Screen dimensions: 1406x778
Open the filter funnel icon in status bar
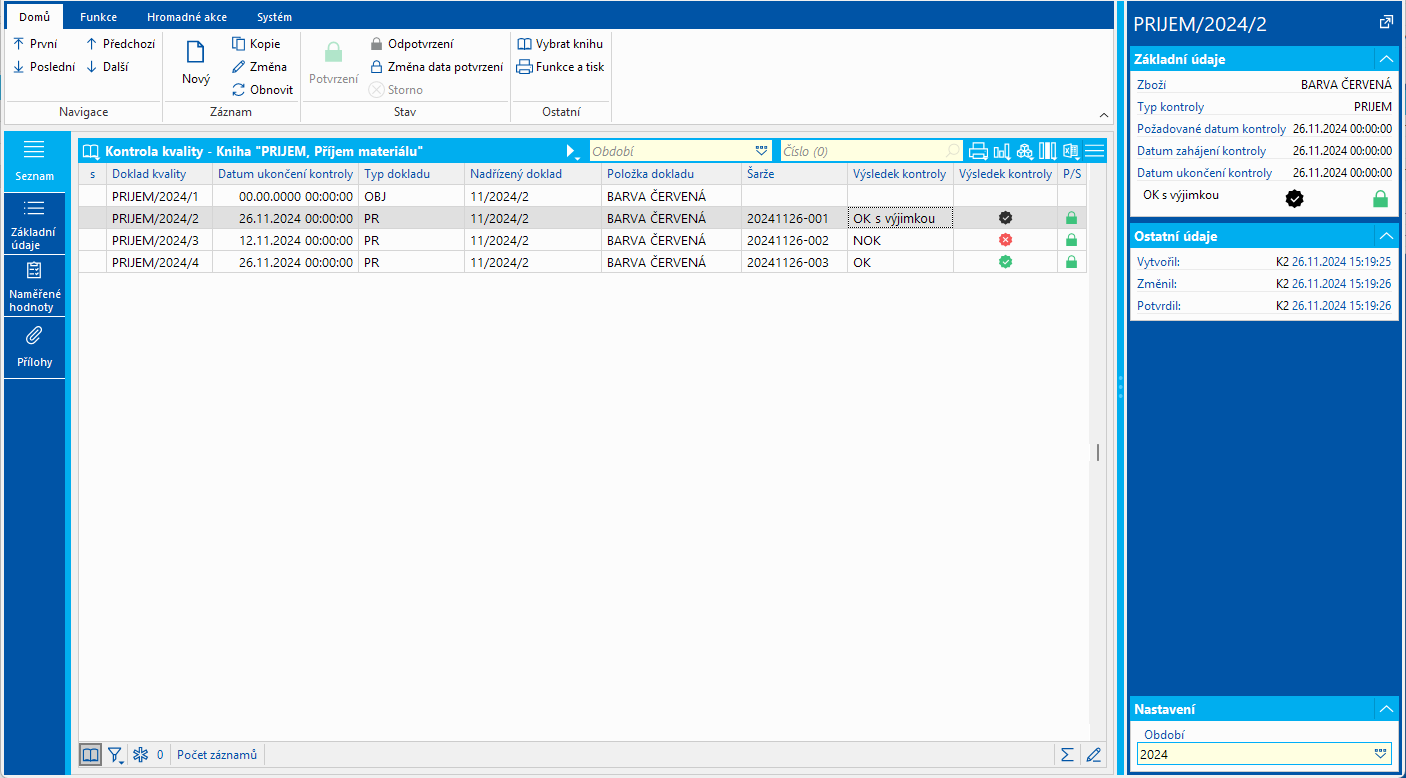tap(116, 755)
